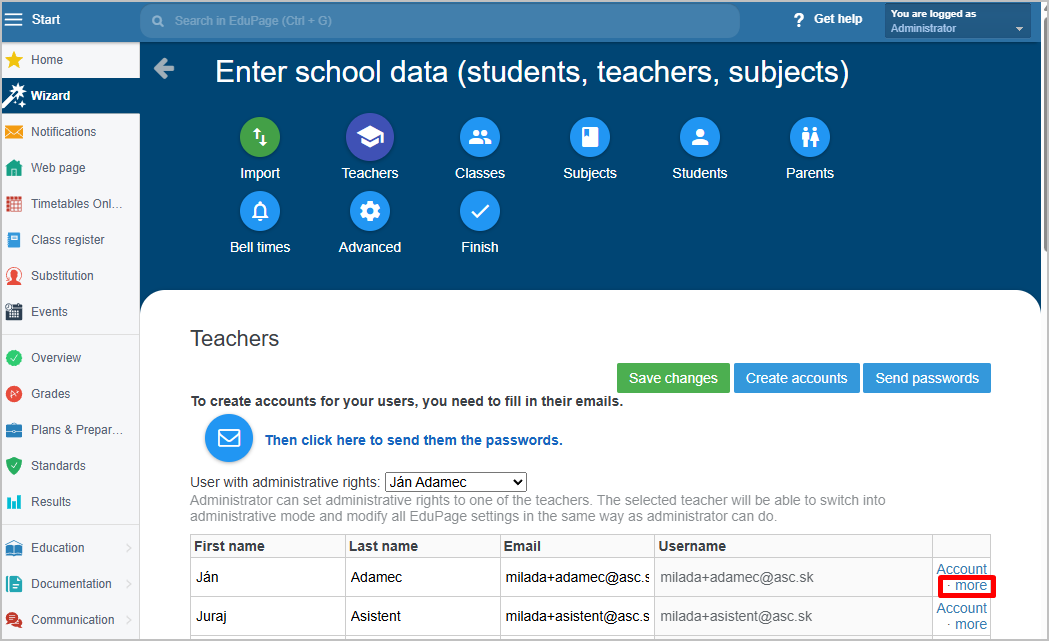Open Advanced settings gear icon
Image resolution: width=1049 pixels, height=641 pixels.
coord(370,212)
